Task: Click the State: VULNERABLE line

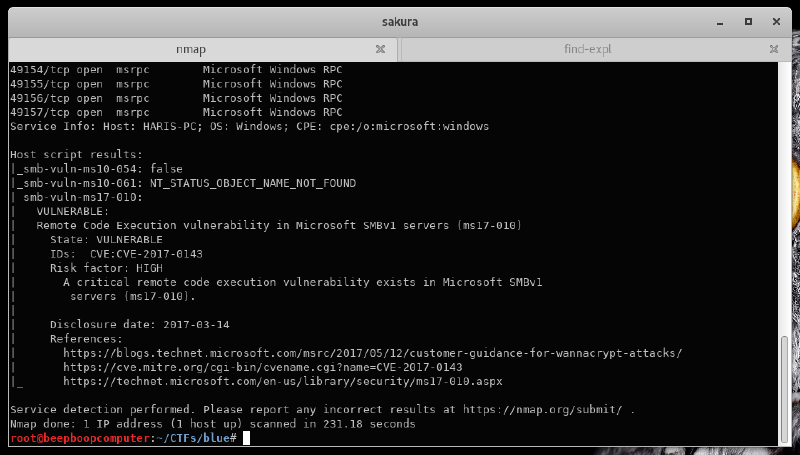Action: tap(106, 240)
